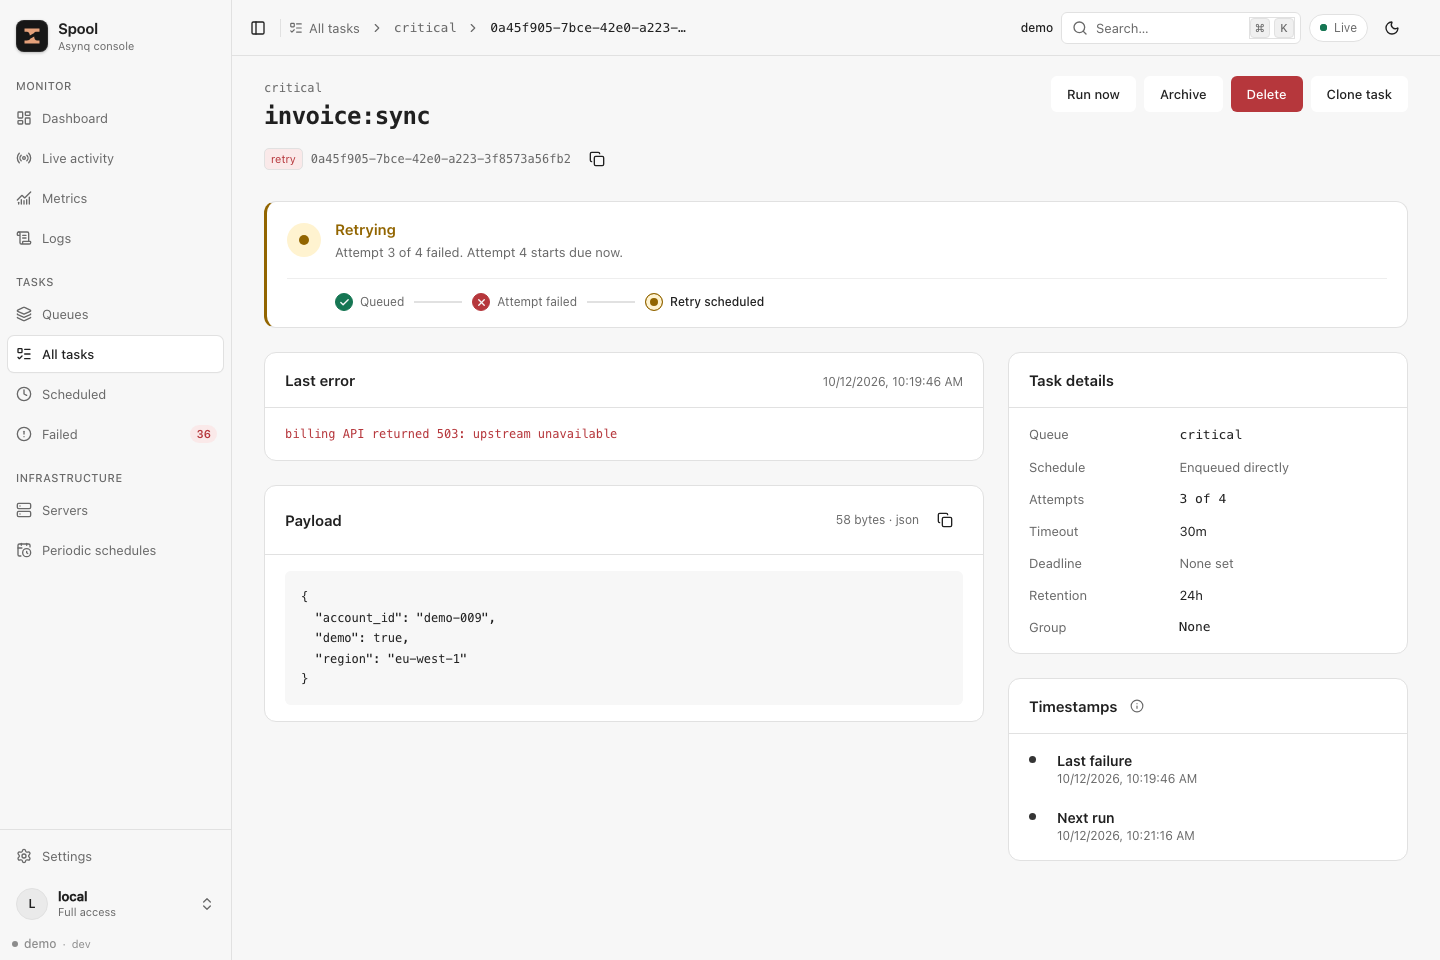Copy the payload JSON using copy icon
Screen dimensions: 1440x960
tap(945, 520)
